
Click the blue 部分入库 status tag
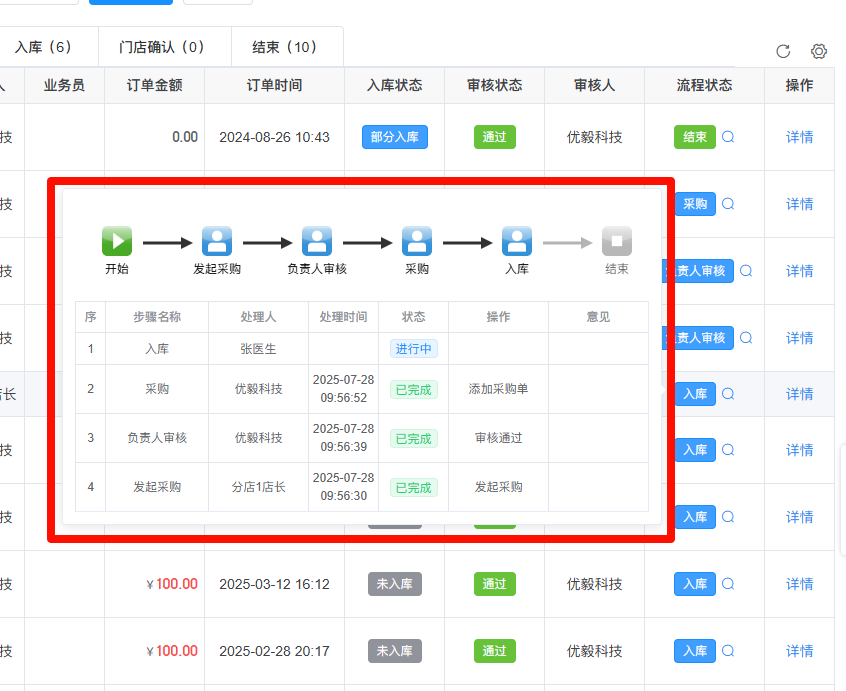click(x=394, y=137)
